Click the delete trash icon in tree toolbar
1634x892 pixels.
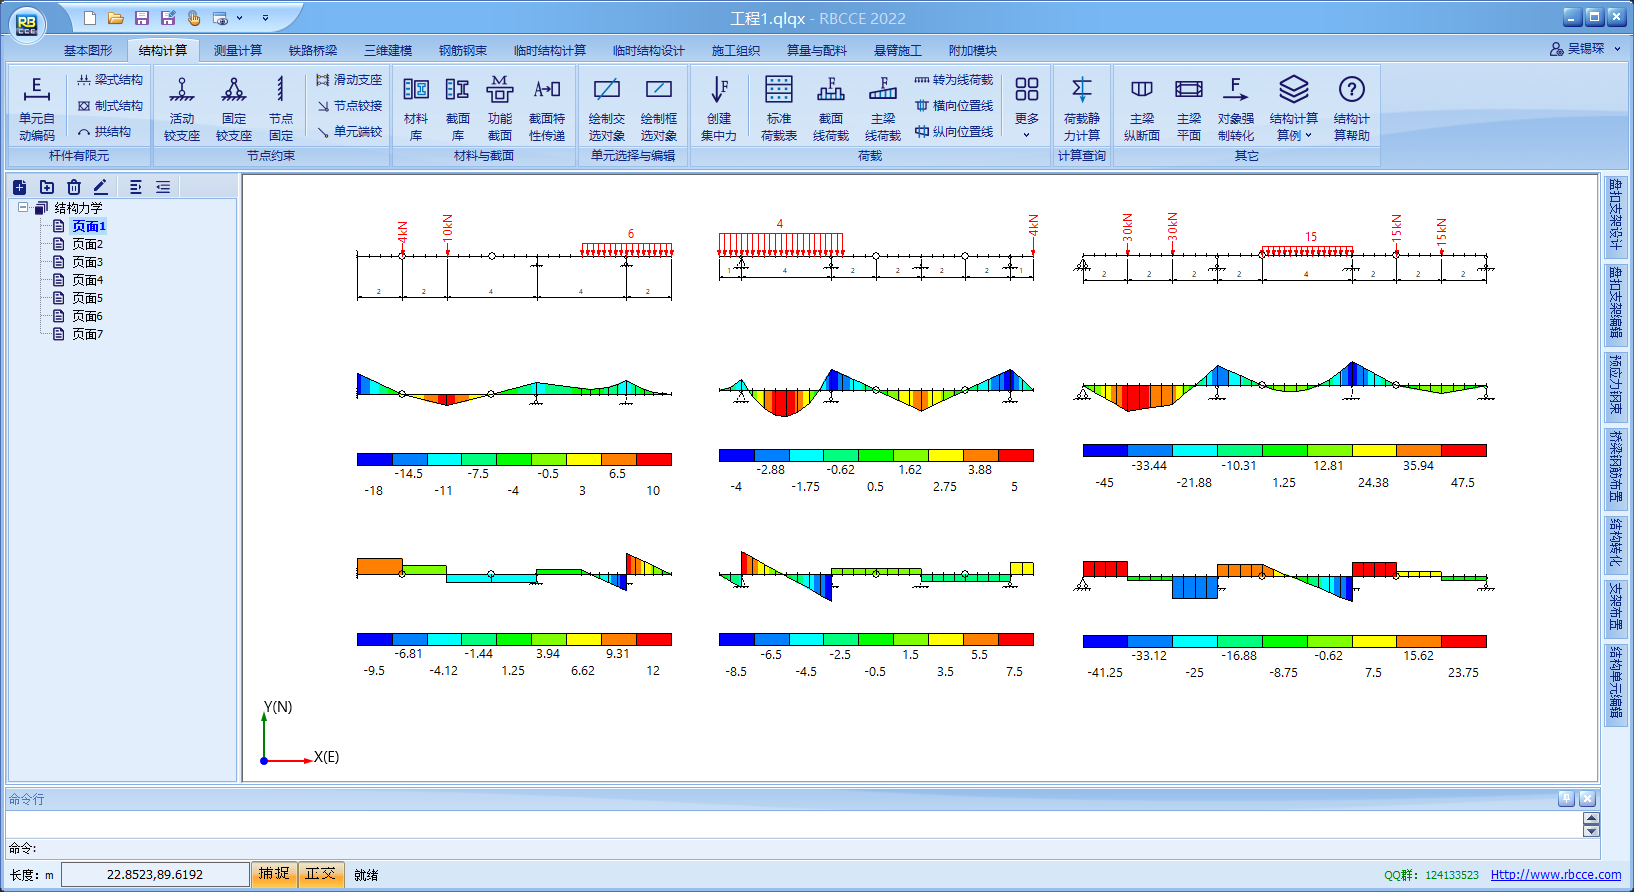point(74,187)
